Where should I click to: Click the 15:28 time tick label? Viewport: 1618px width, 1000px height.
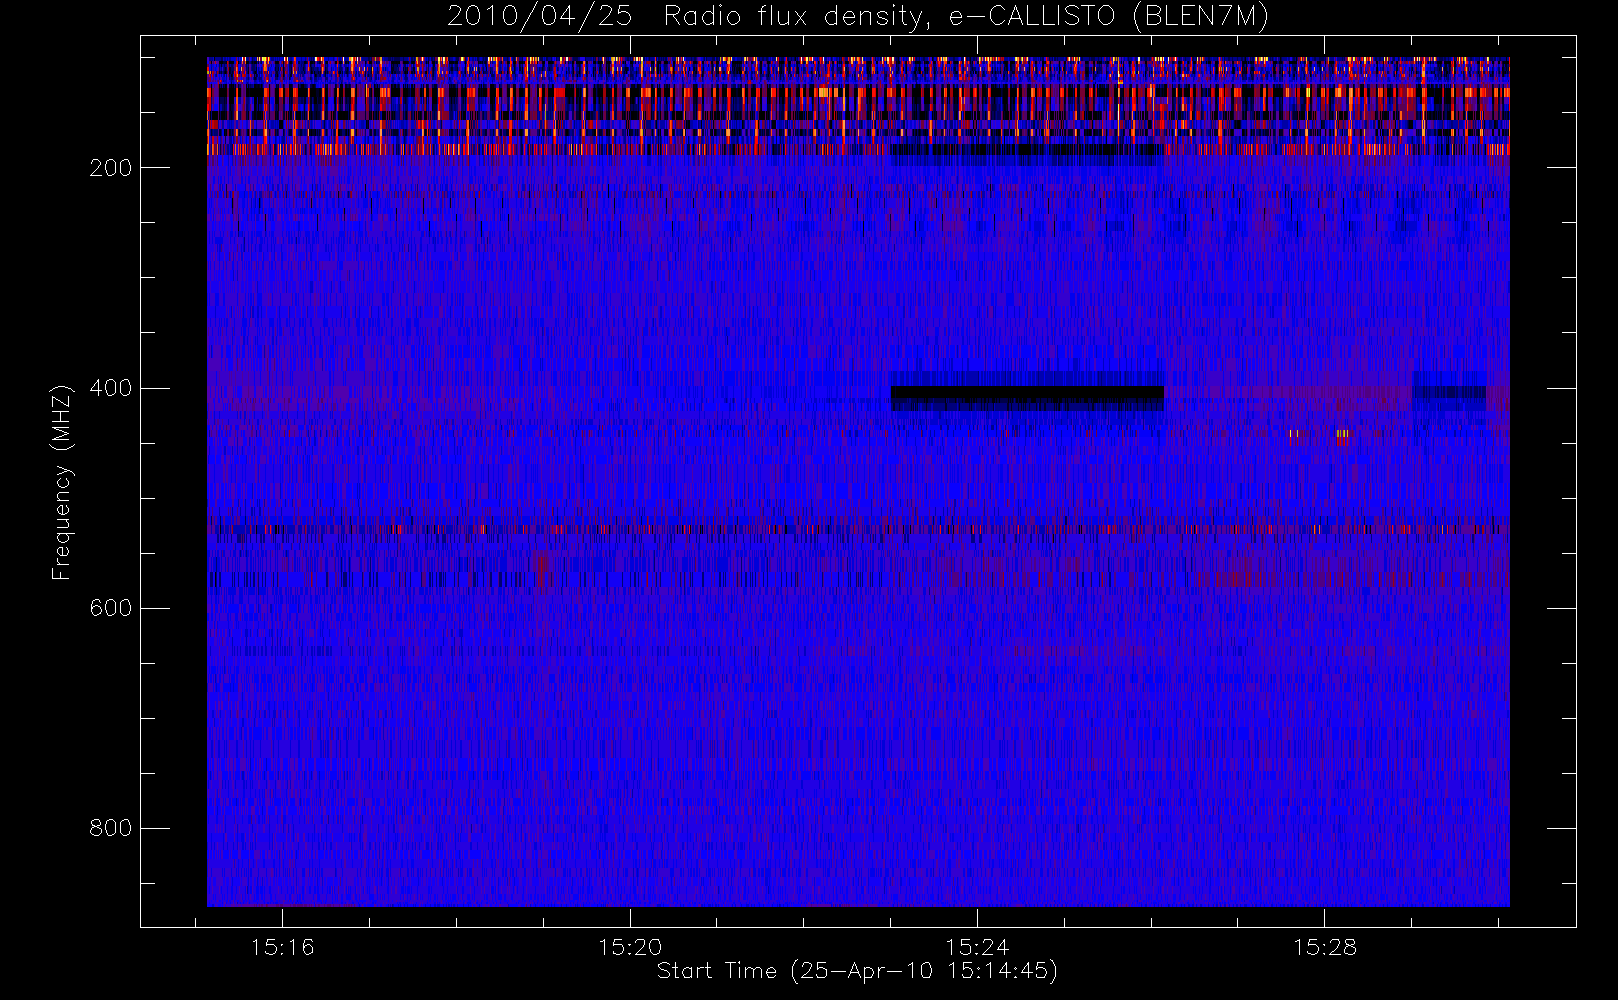1325,947
